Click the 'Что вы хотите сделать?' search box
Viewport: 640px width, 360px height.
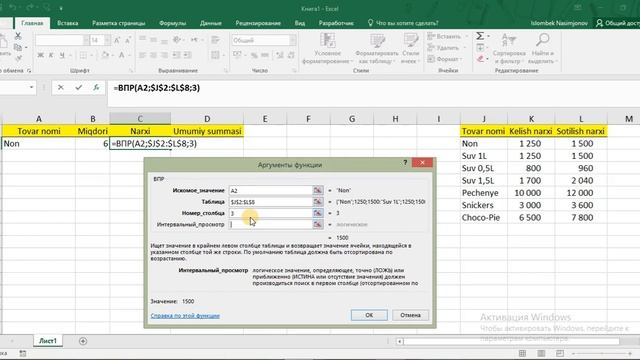[403, 23]
